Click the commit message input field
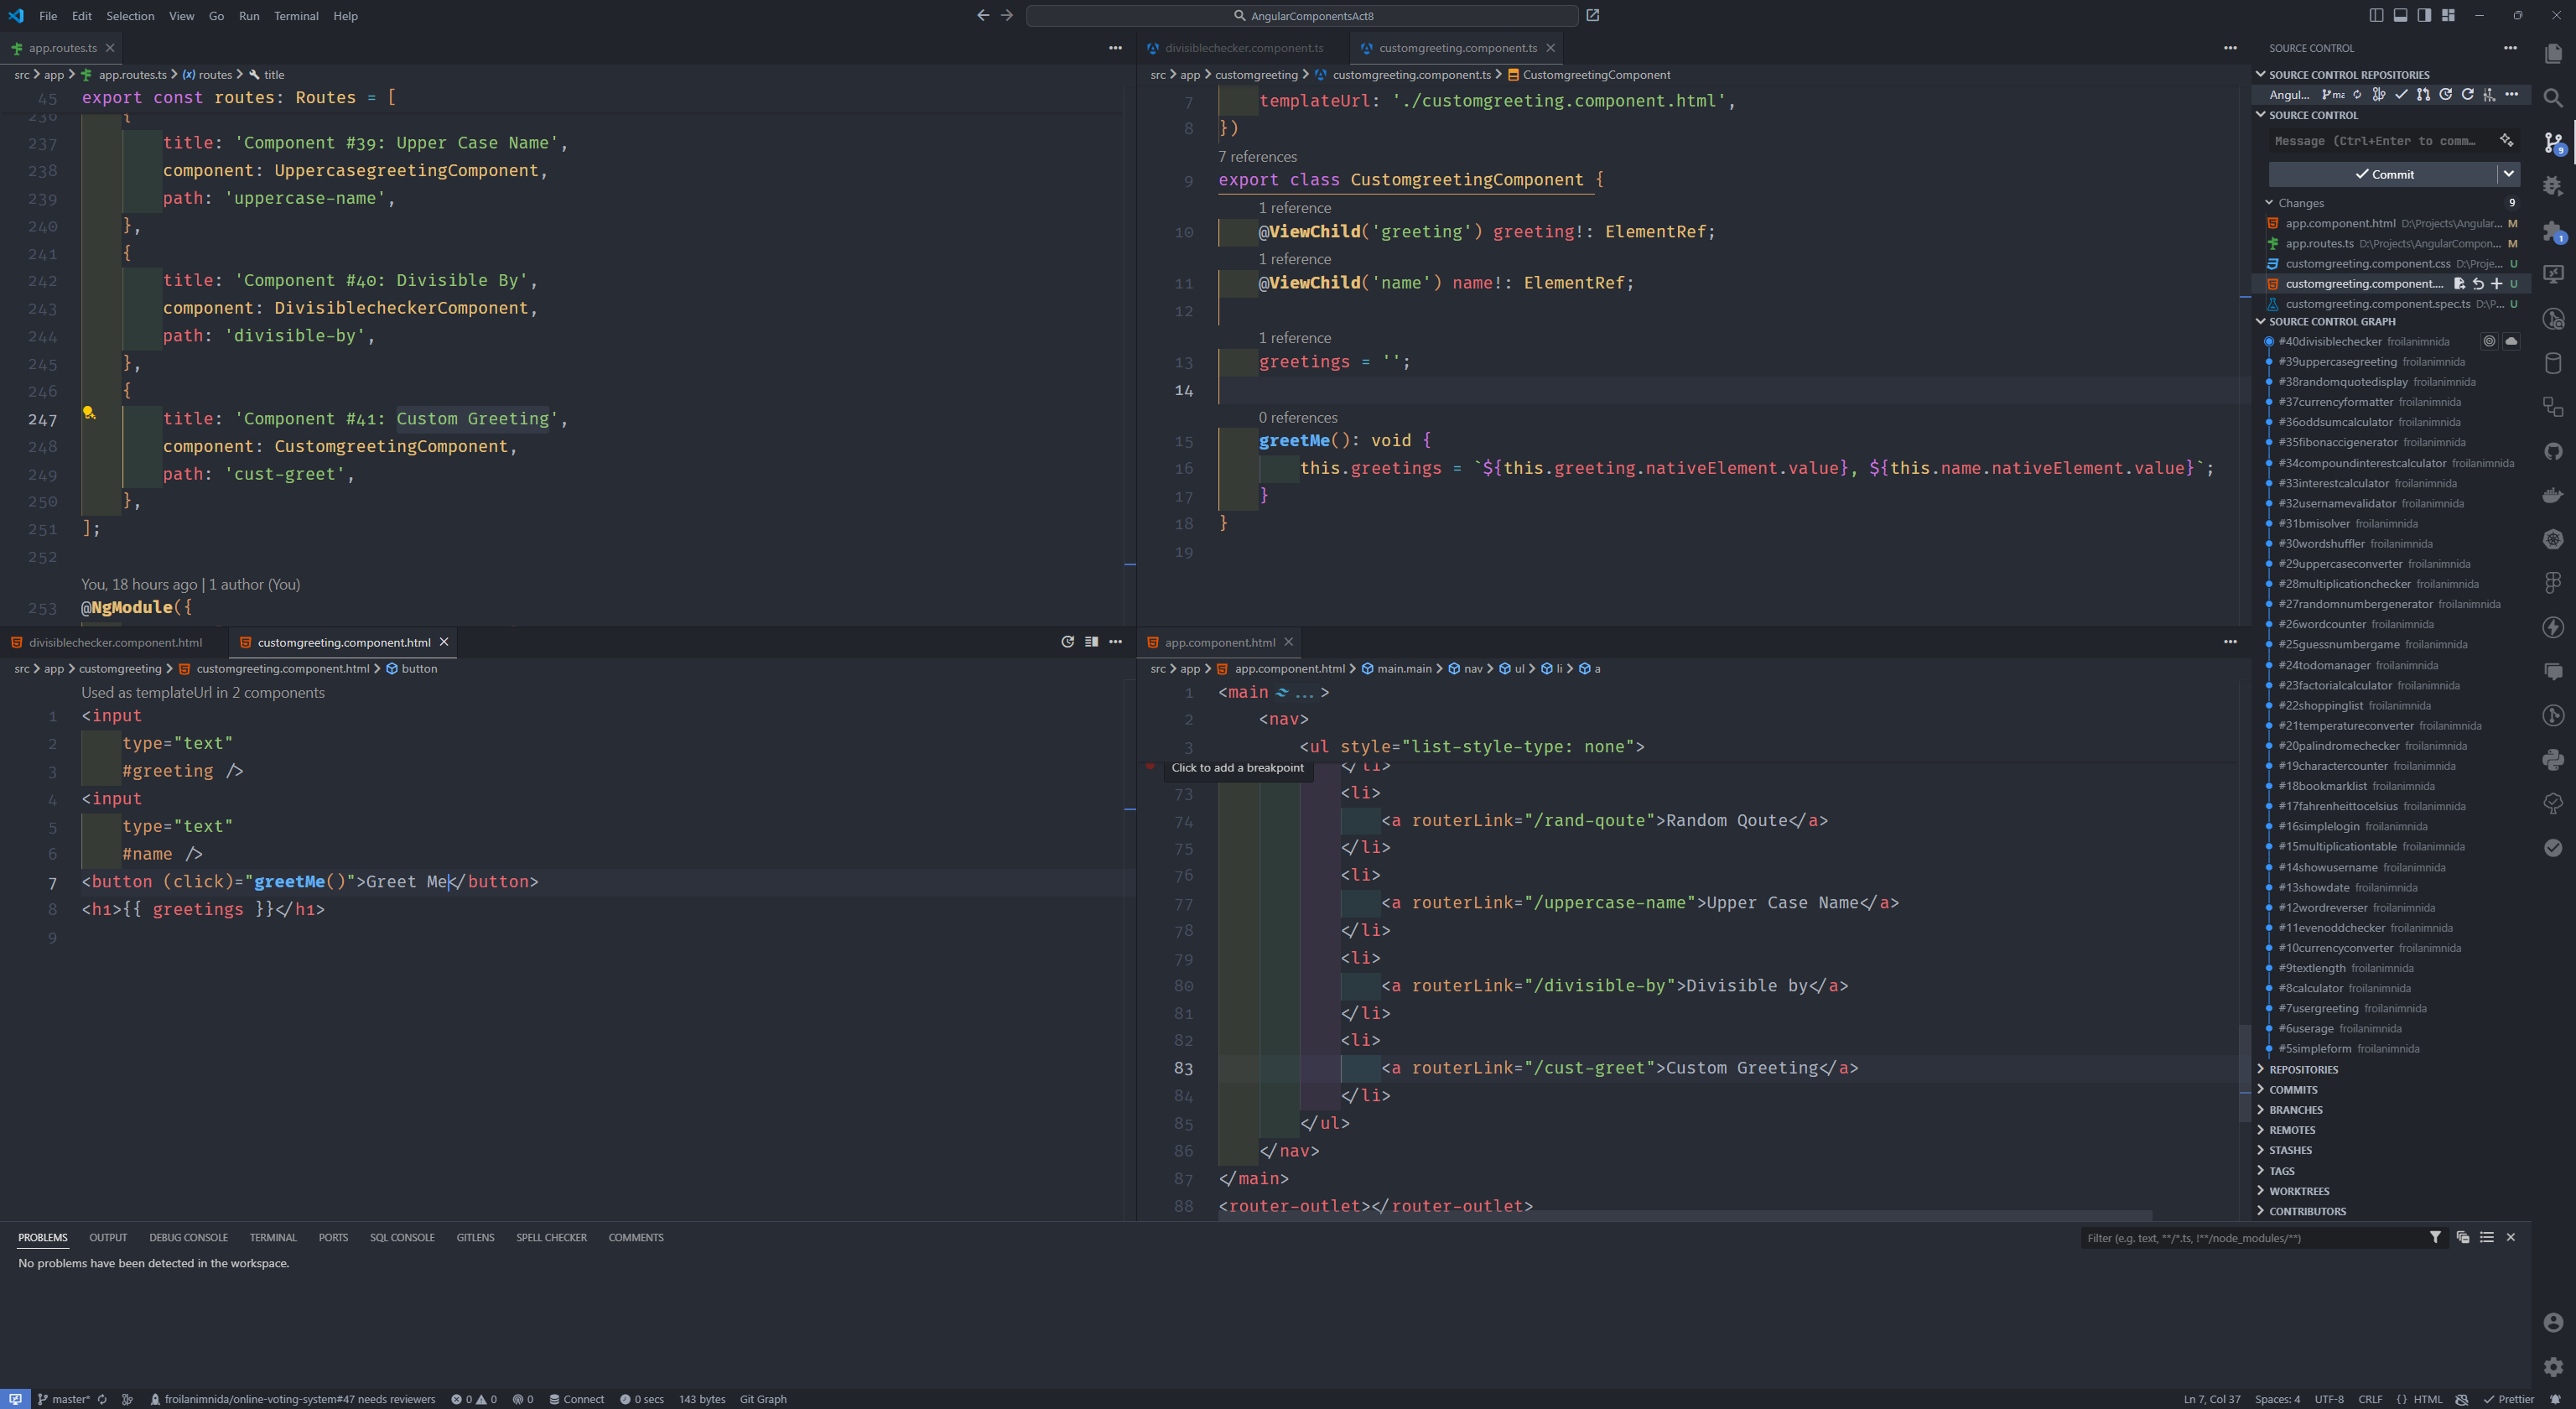 pyautogui.click(x=2379, y=141)
